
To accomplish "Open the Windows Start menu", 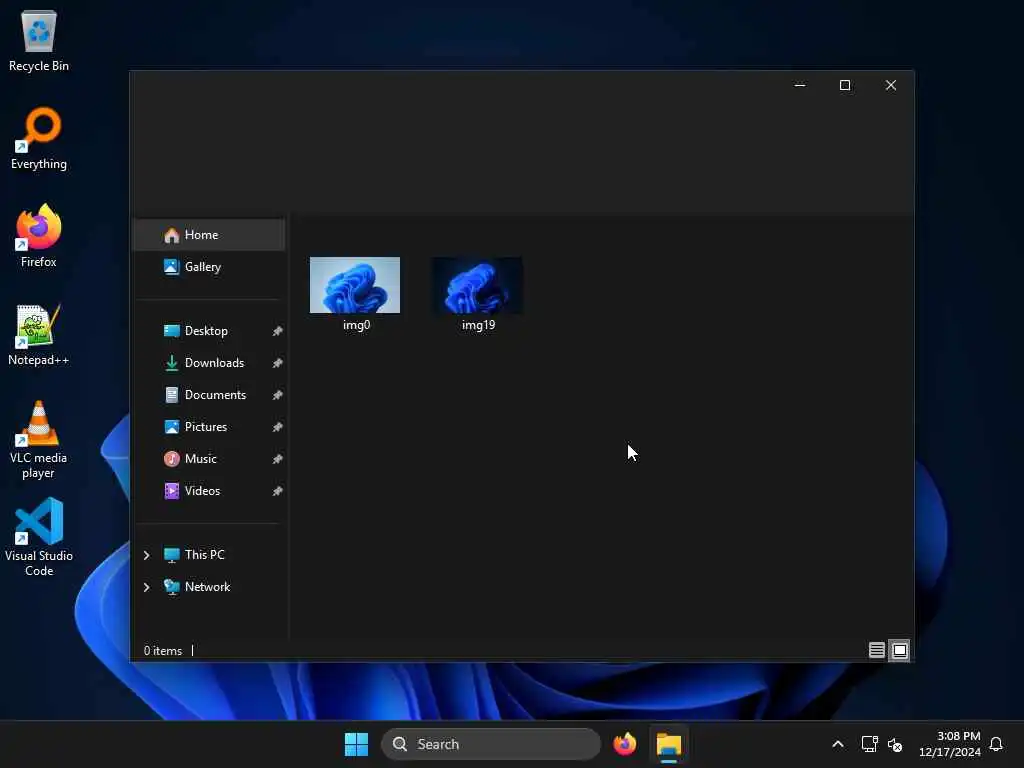I will point(357,744).
